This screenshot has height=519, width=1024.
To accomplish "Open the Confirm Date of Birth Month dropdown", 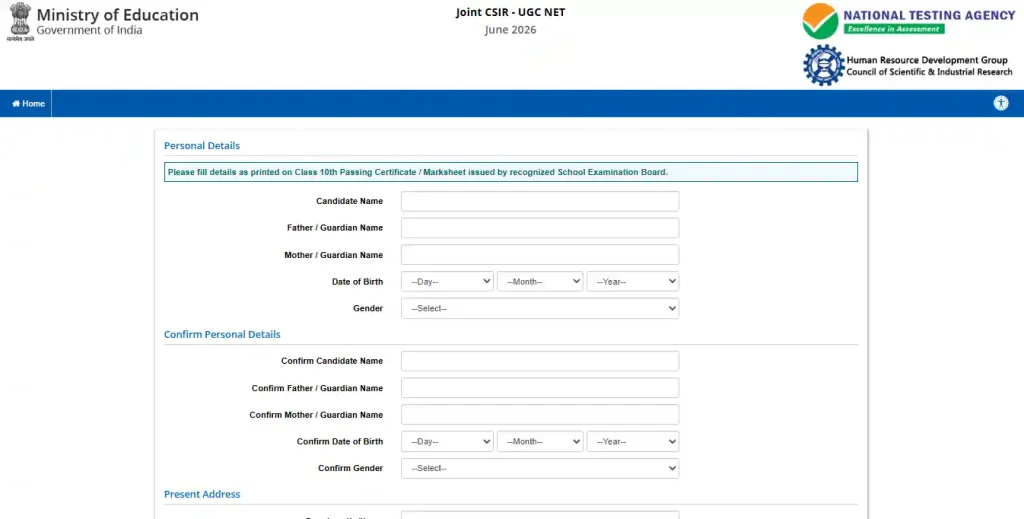I will pos(539,441).
